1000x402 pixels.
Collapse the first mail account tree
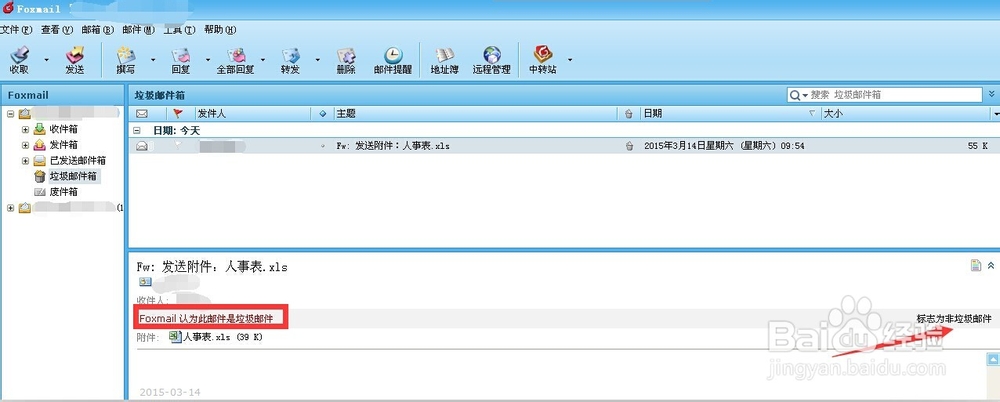[10, 114]
